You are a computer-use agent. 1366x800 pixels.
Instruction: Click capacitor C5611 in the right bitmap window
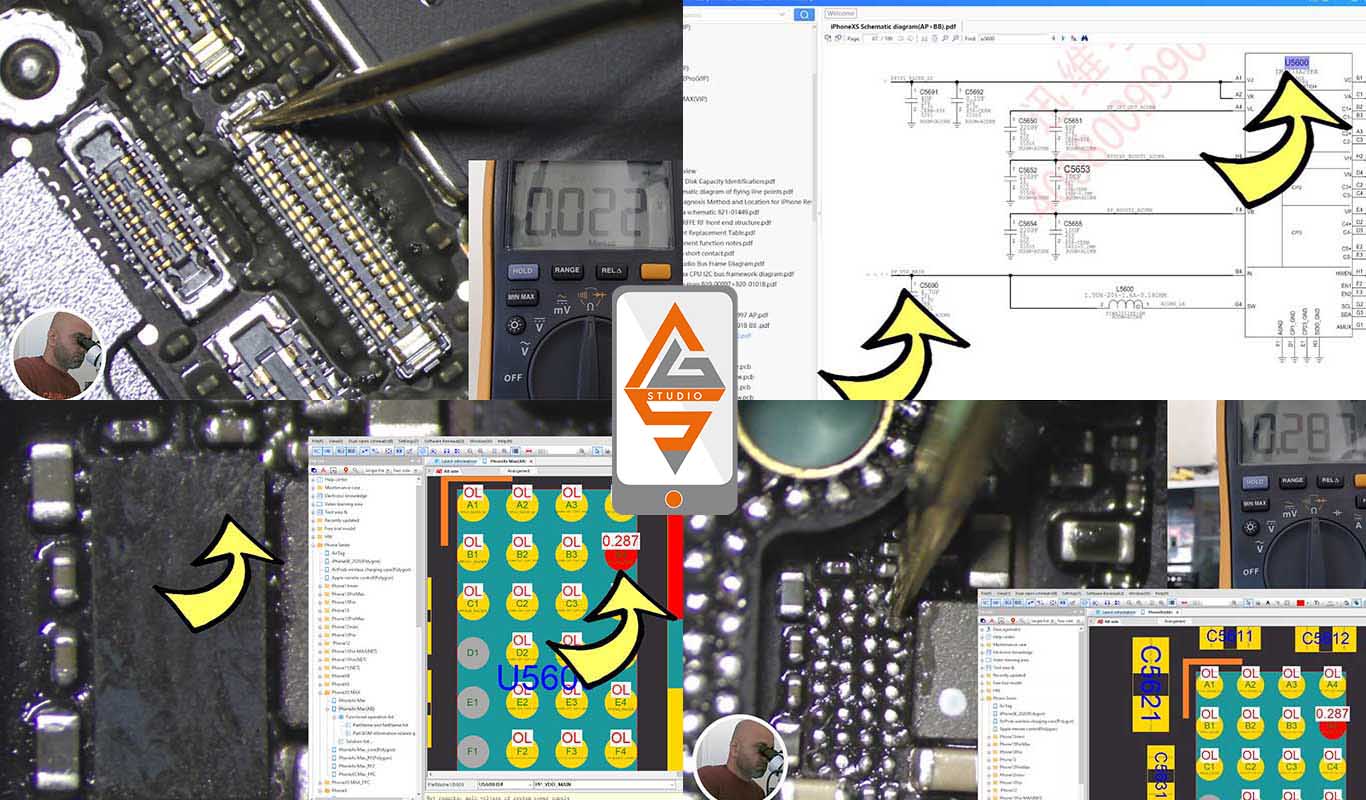[1230, 637]
